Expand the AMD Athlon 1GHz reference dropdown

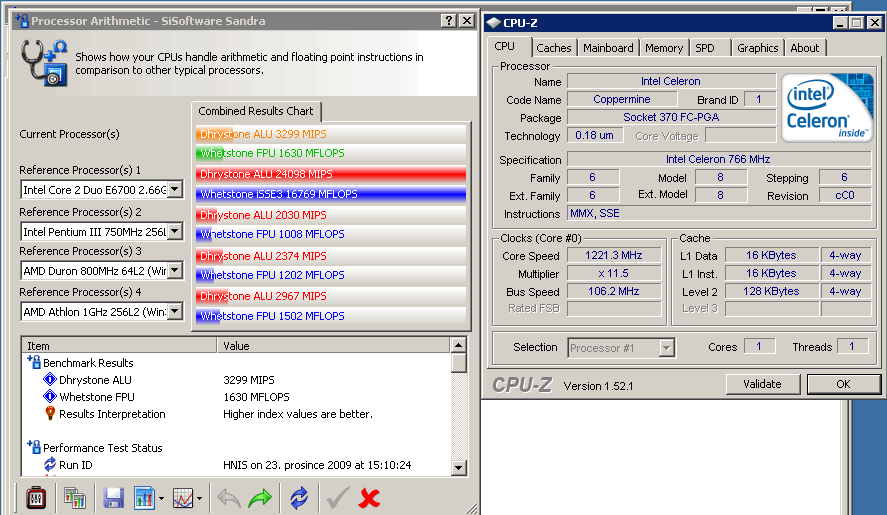coord(174,312)
